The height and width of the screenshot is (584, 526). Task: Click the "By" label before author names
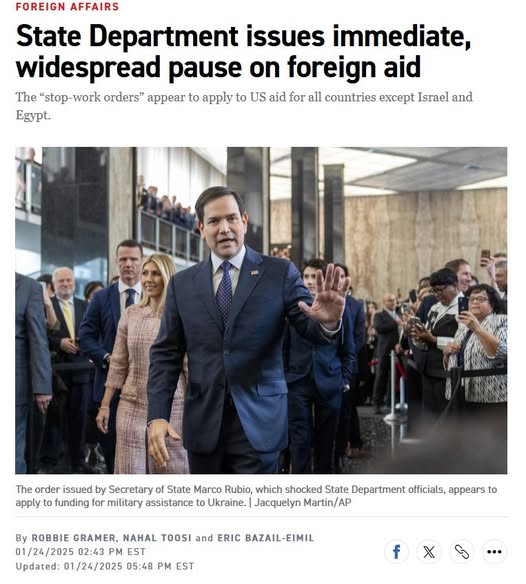click(21, 538)
